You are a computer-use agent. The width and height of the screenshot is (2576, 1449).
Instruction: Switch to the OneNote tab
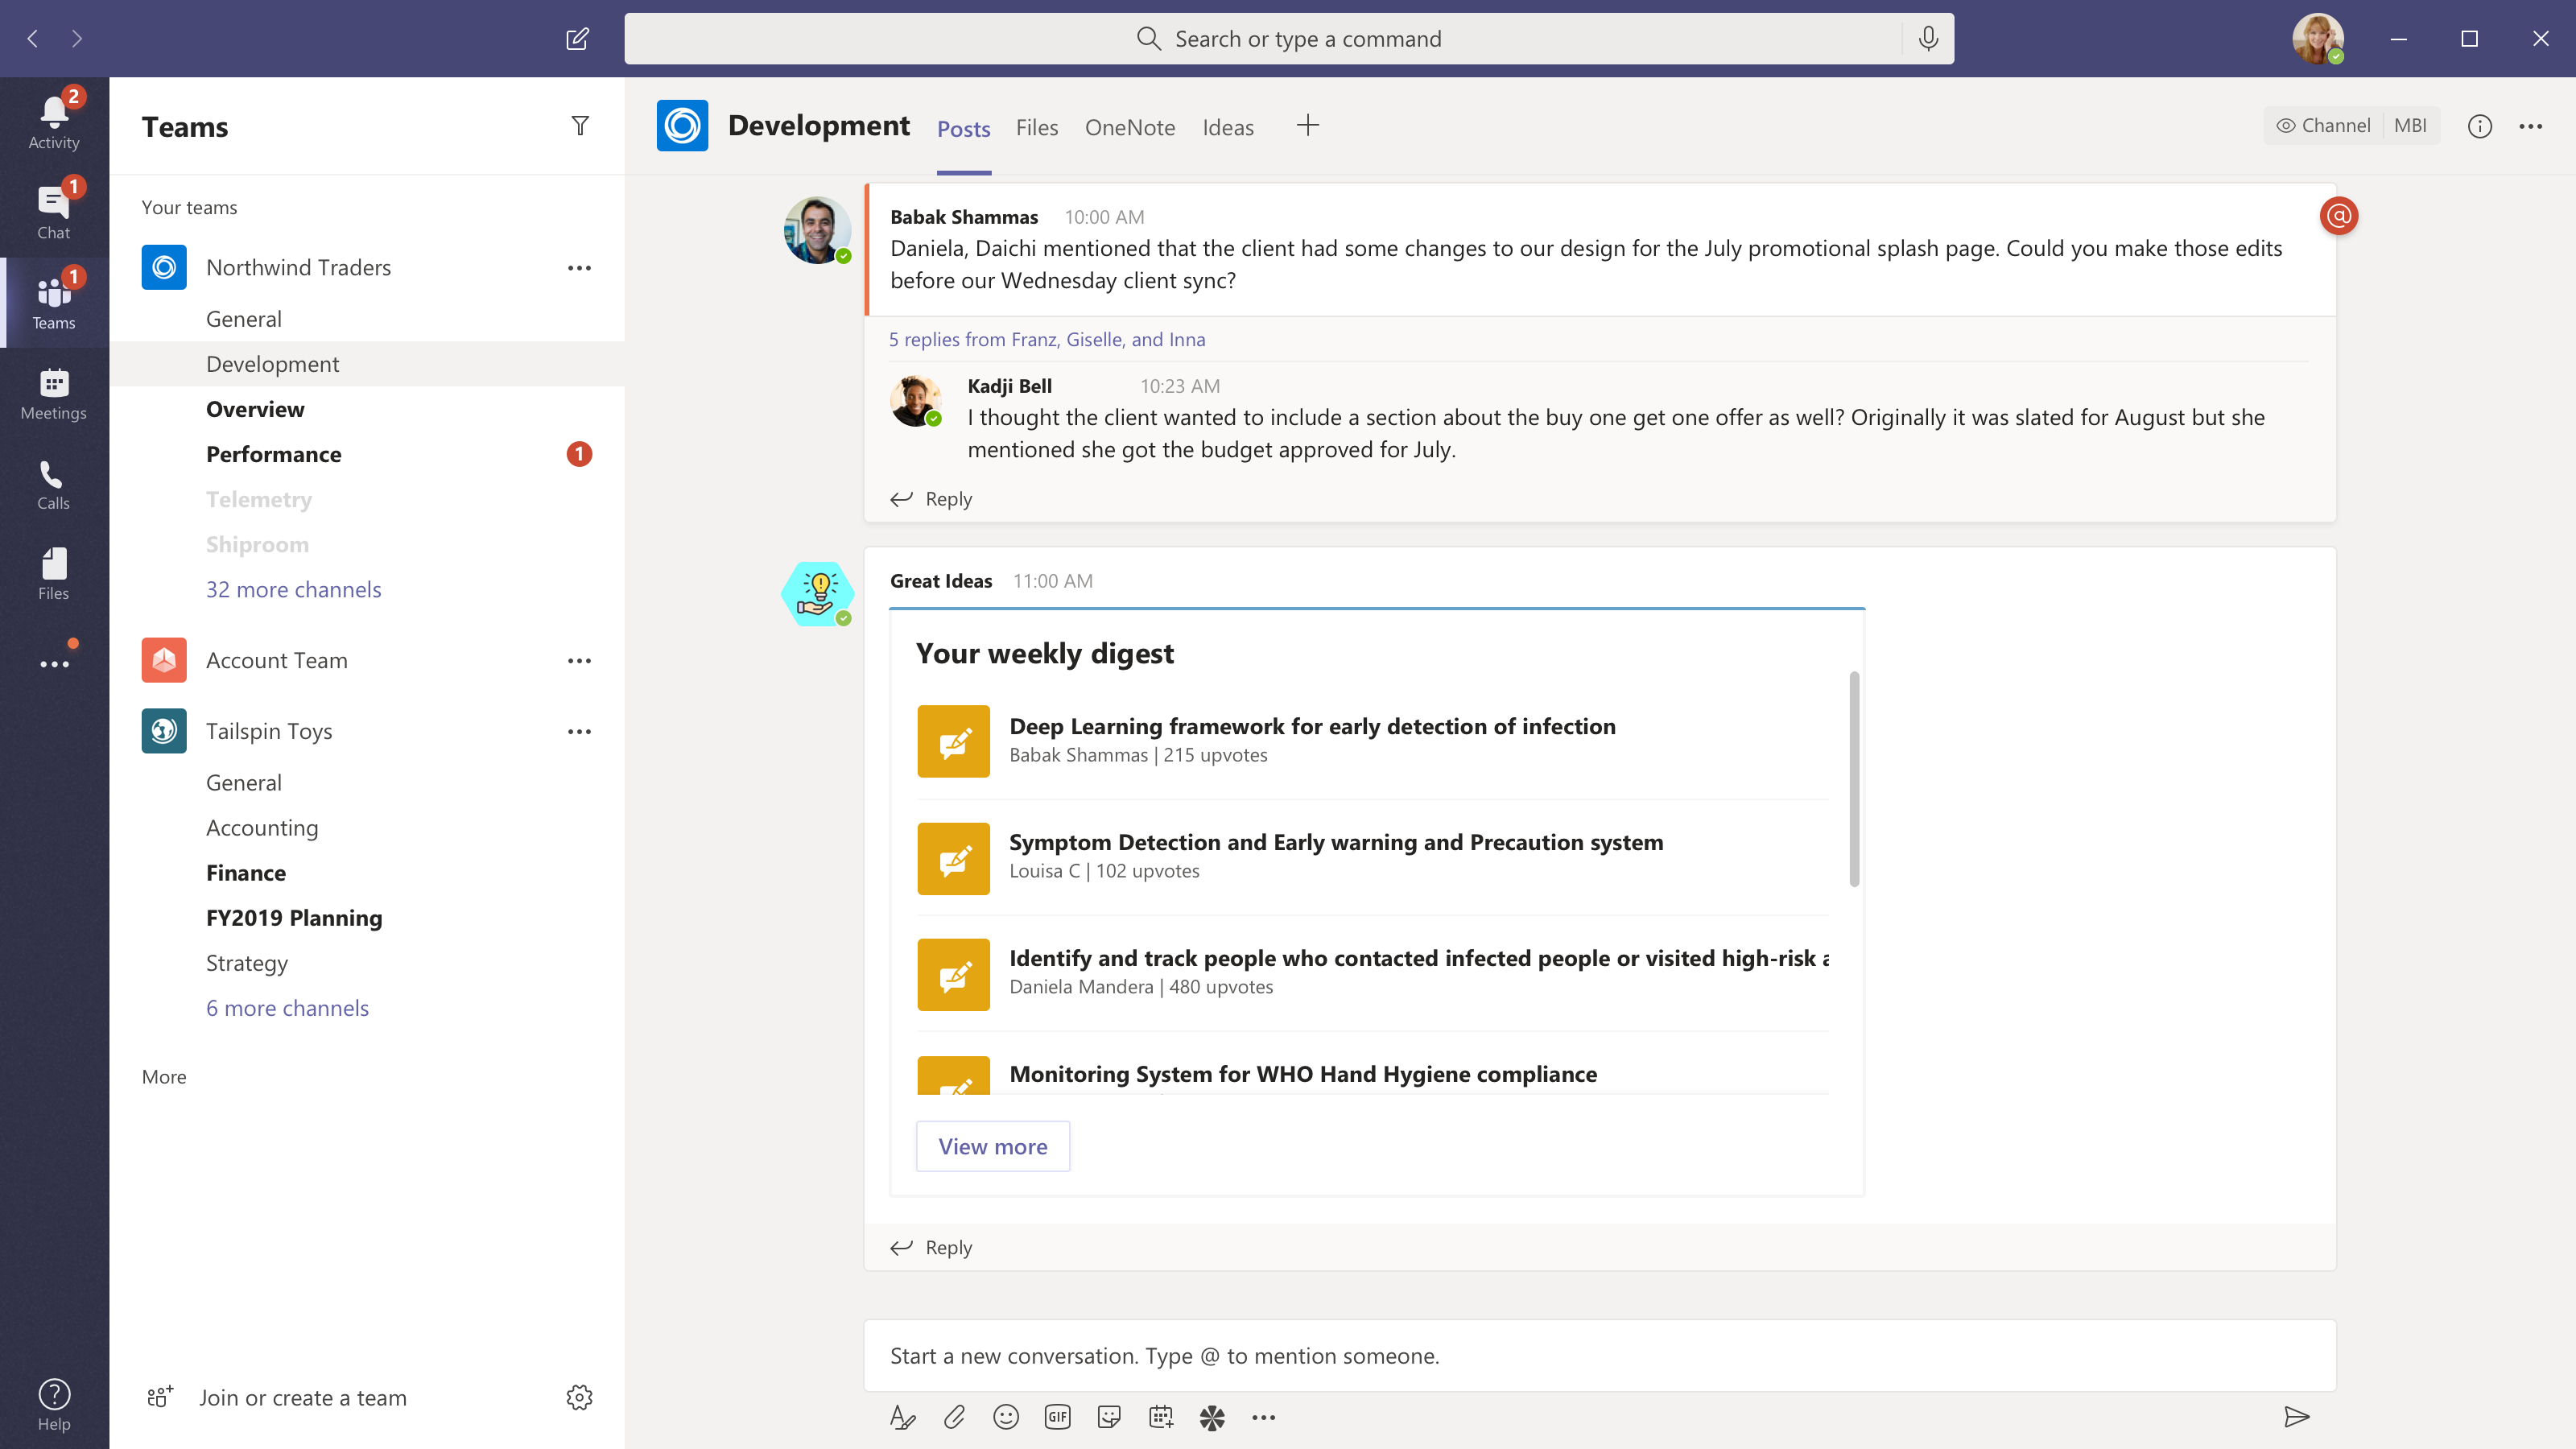pos(1129,128)
